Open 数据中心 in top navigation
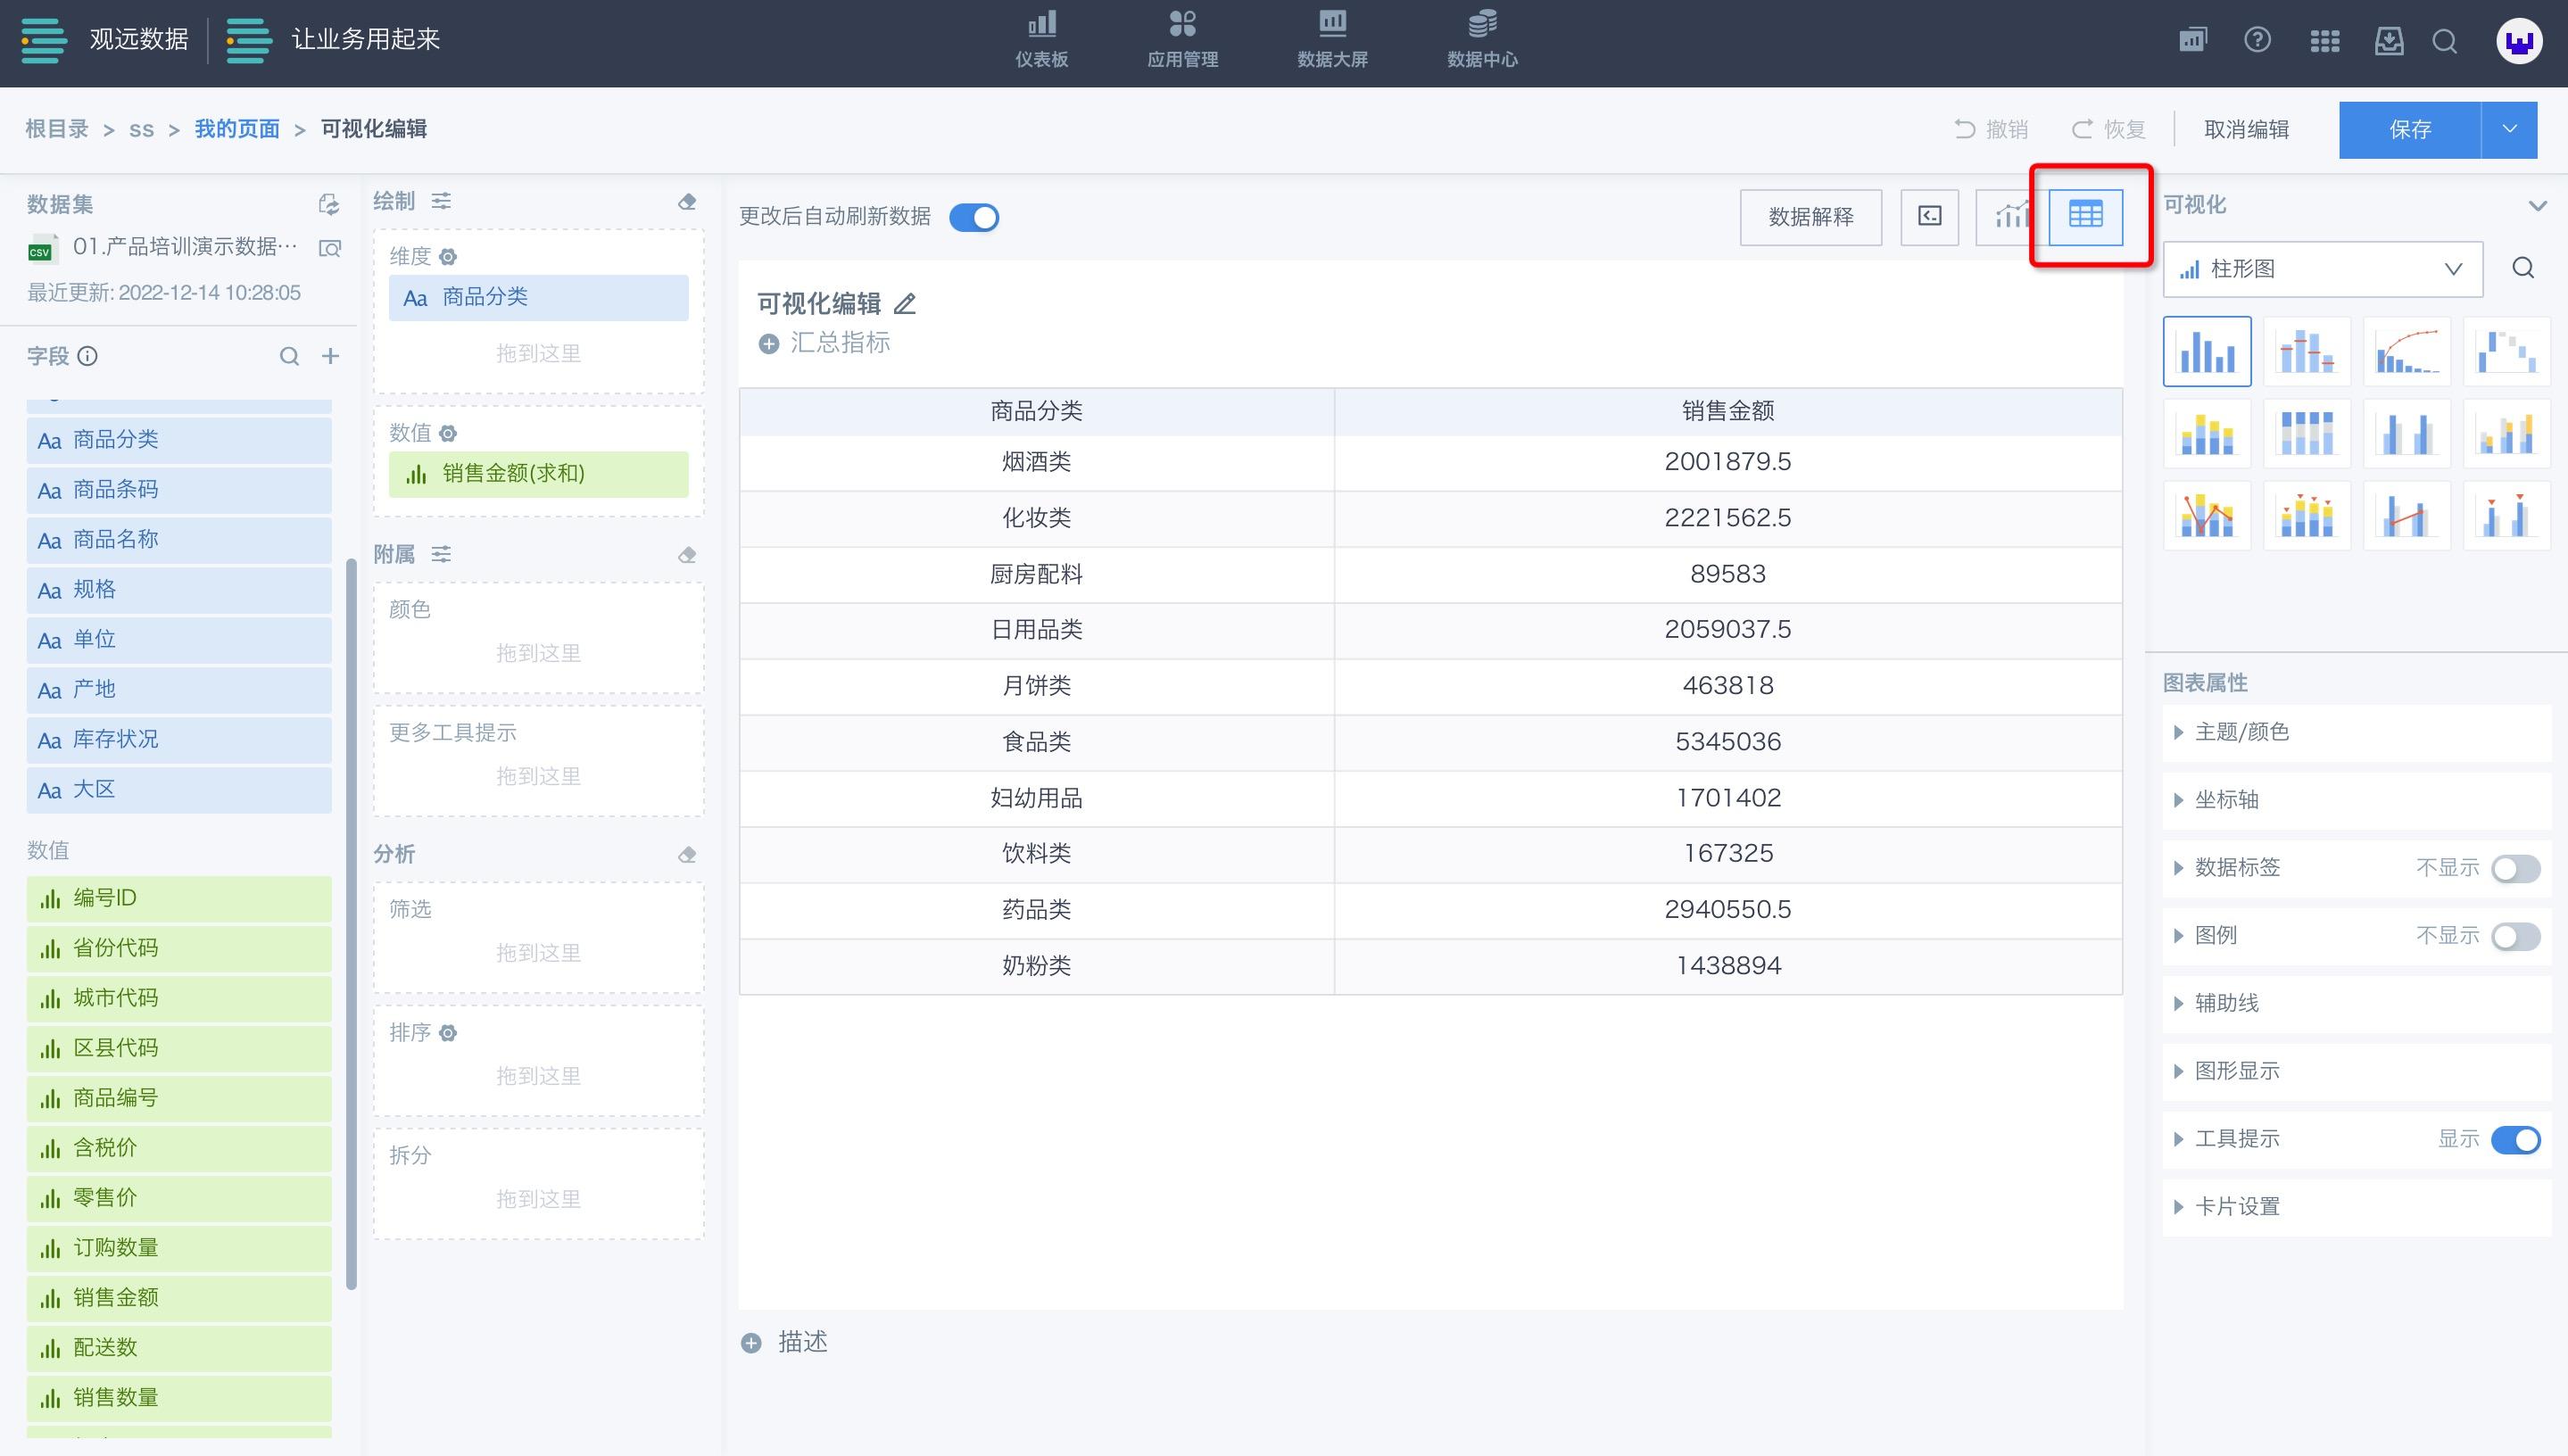Image resolution: width=2568 pixels, height=1456 pixels. [x=1482, y=40]
